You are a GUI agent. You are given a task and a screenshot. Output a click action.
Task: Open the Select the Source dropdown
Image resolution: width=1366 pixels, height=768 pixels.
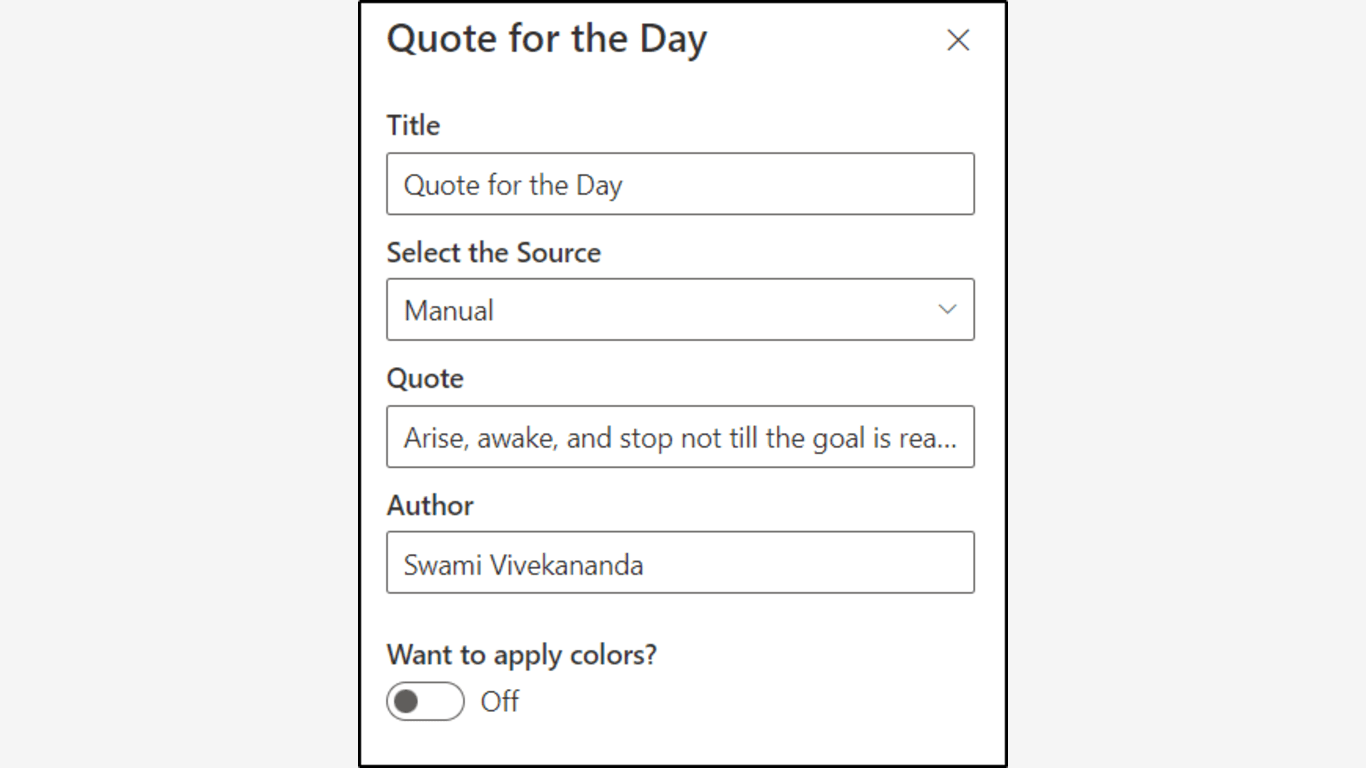click(x=680, y=310)
